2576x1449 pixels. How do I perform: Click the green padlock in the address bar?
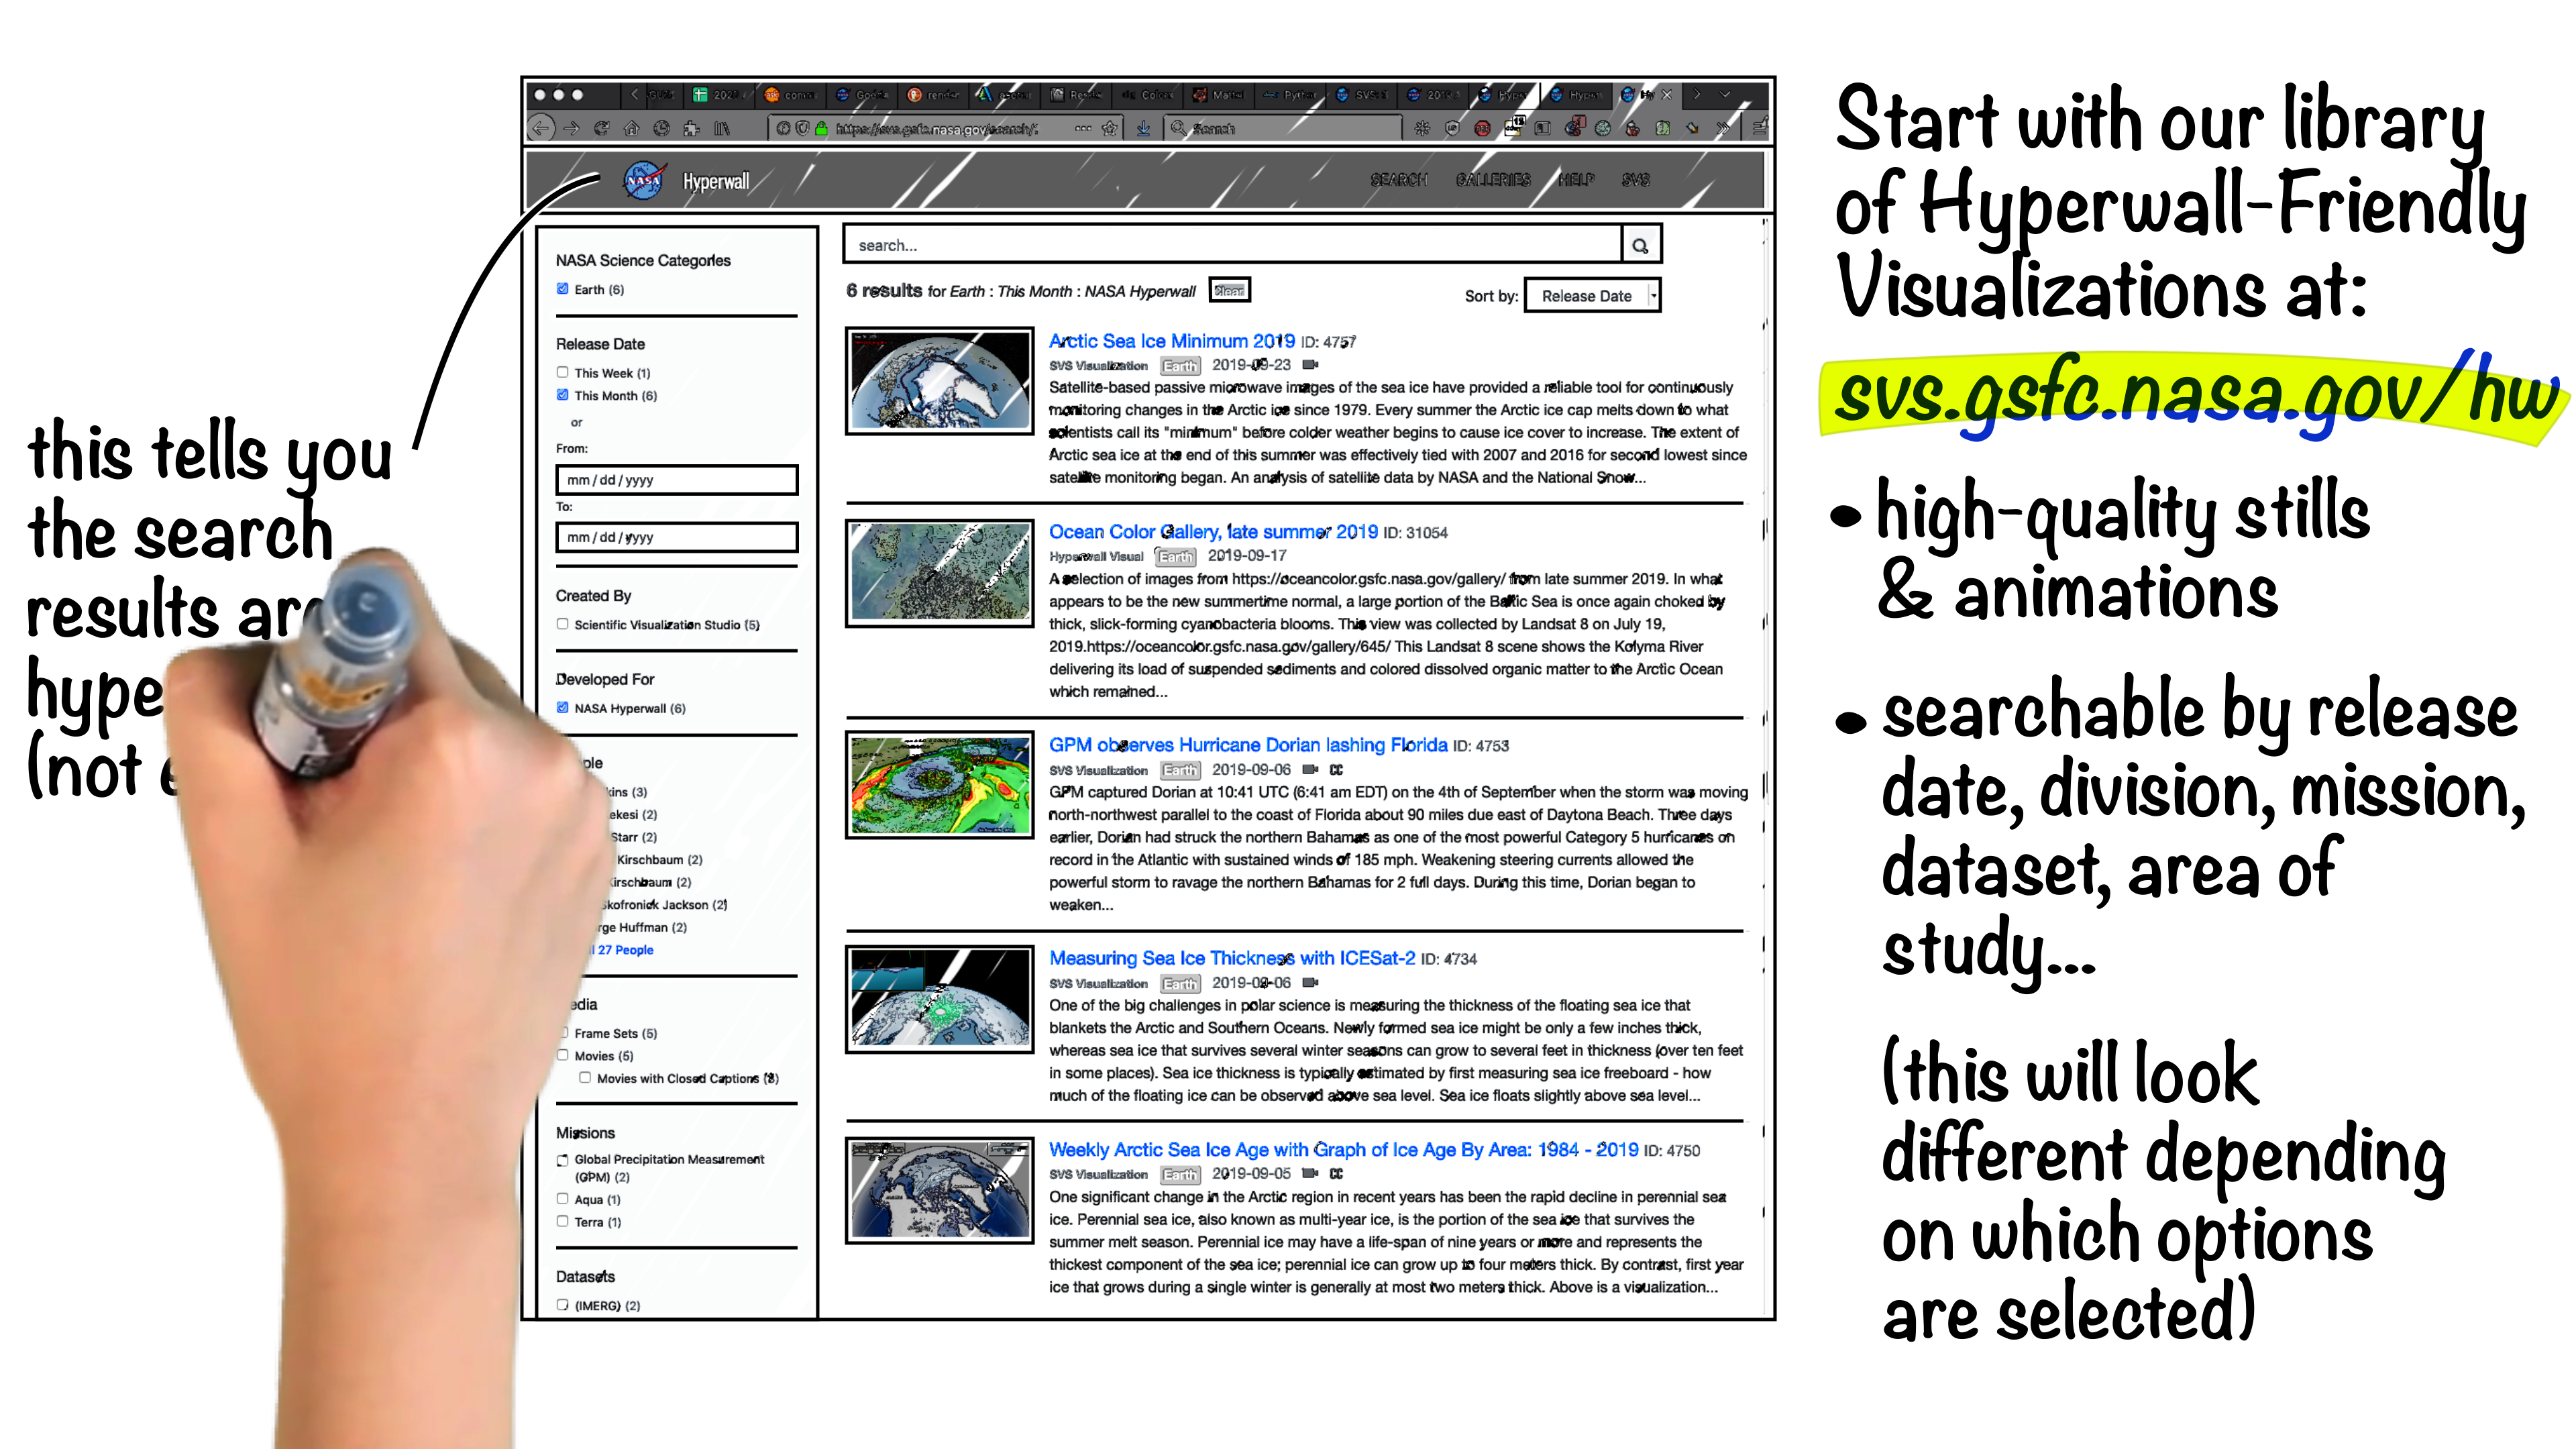click(x=821, y=128)
